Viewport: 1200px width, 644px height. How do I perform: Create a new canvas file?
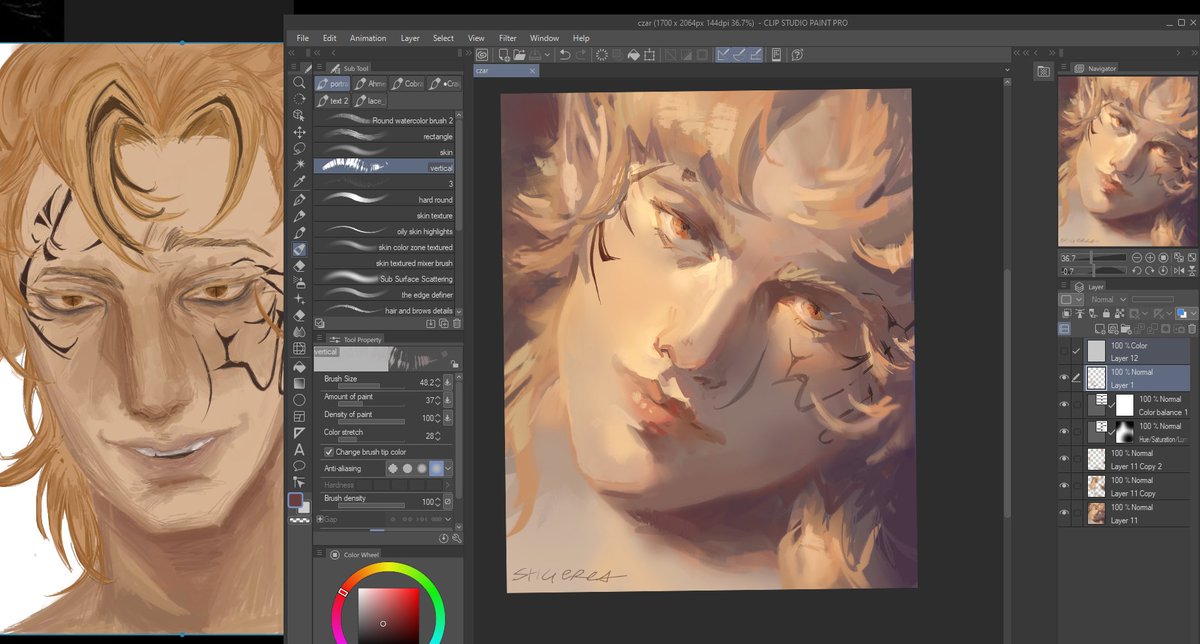tap(505, 55)
